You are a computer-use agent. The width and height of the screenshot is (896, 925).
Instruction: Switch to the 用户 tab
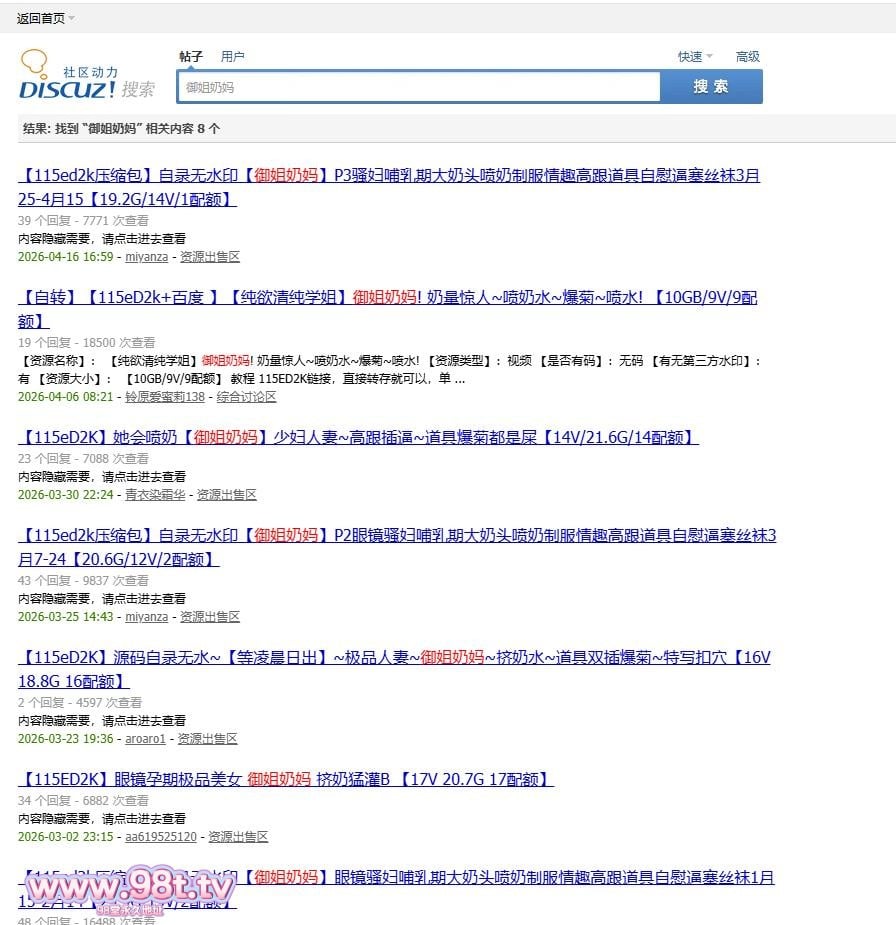coord(233,57)
